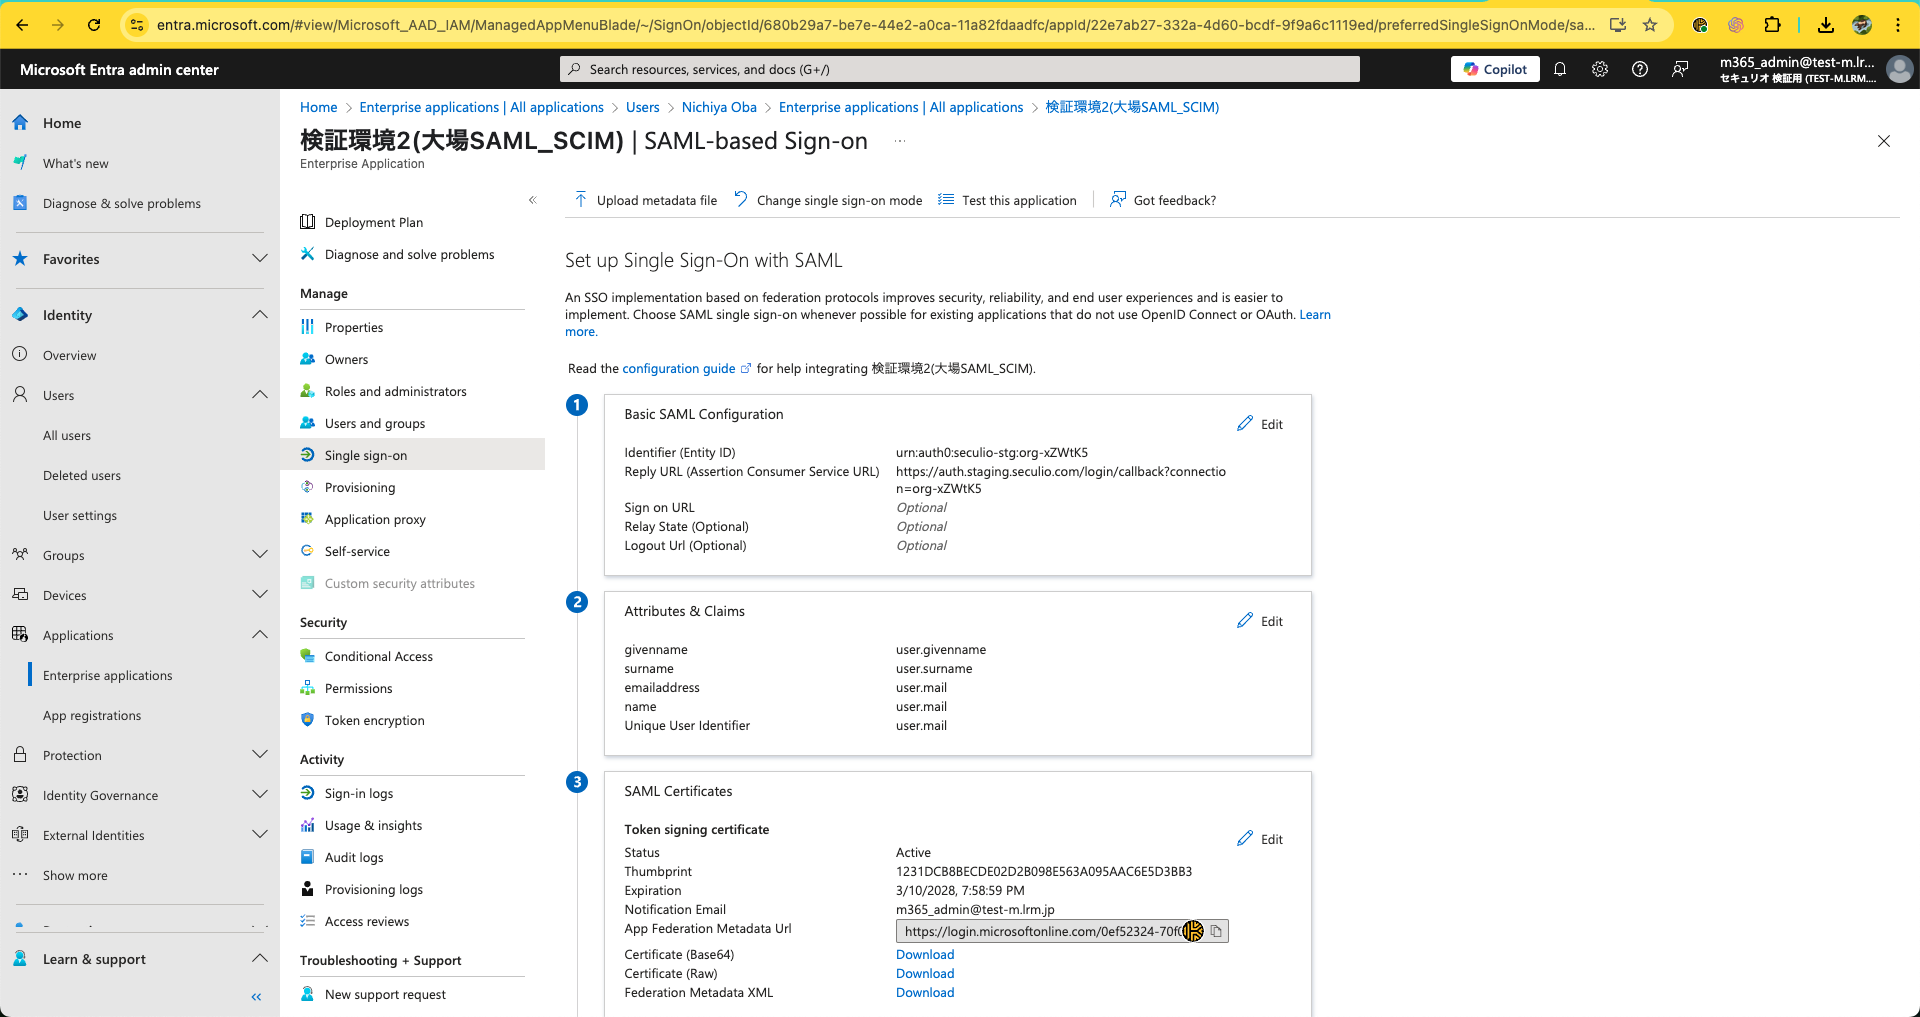Click the Home house icon in sidebar
This screenshot has width=1920, height=1017.
20,123
